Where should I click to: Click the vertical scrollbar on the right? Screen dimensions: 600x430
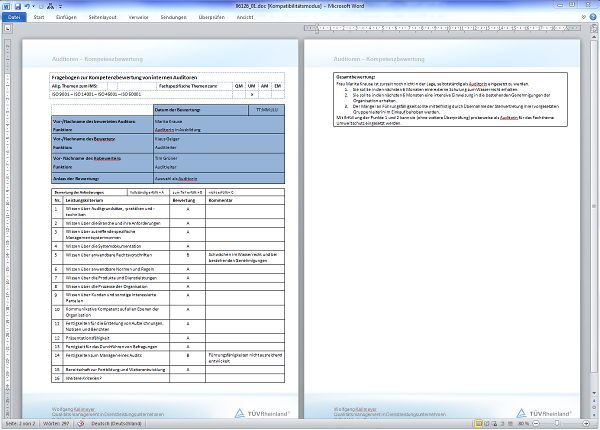[594, 200]
